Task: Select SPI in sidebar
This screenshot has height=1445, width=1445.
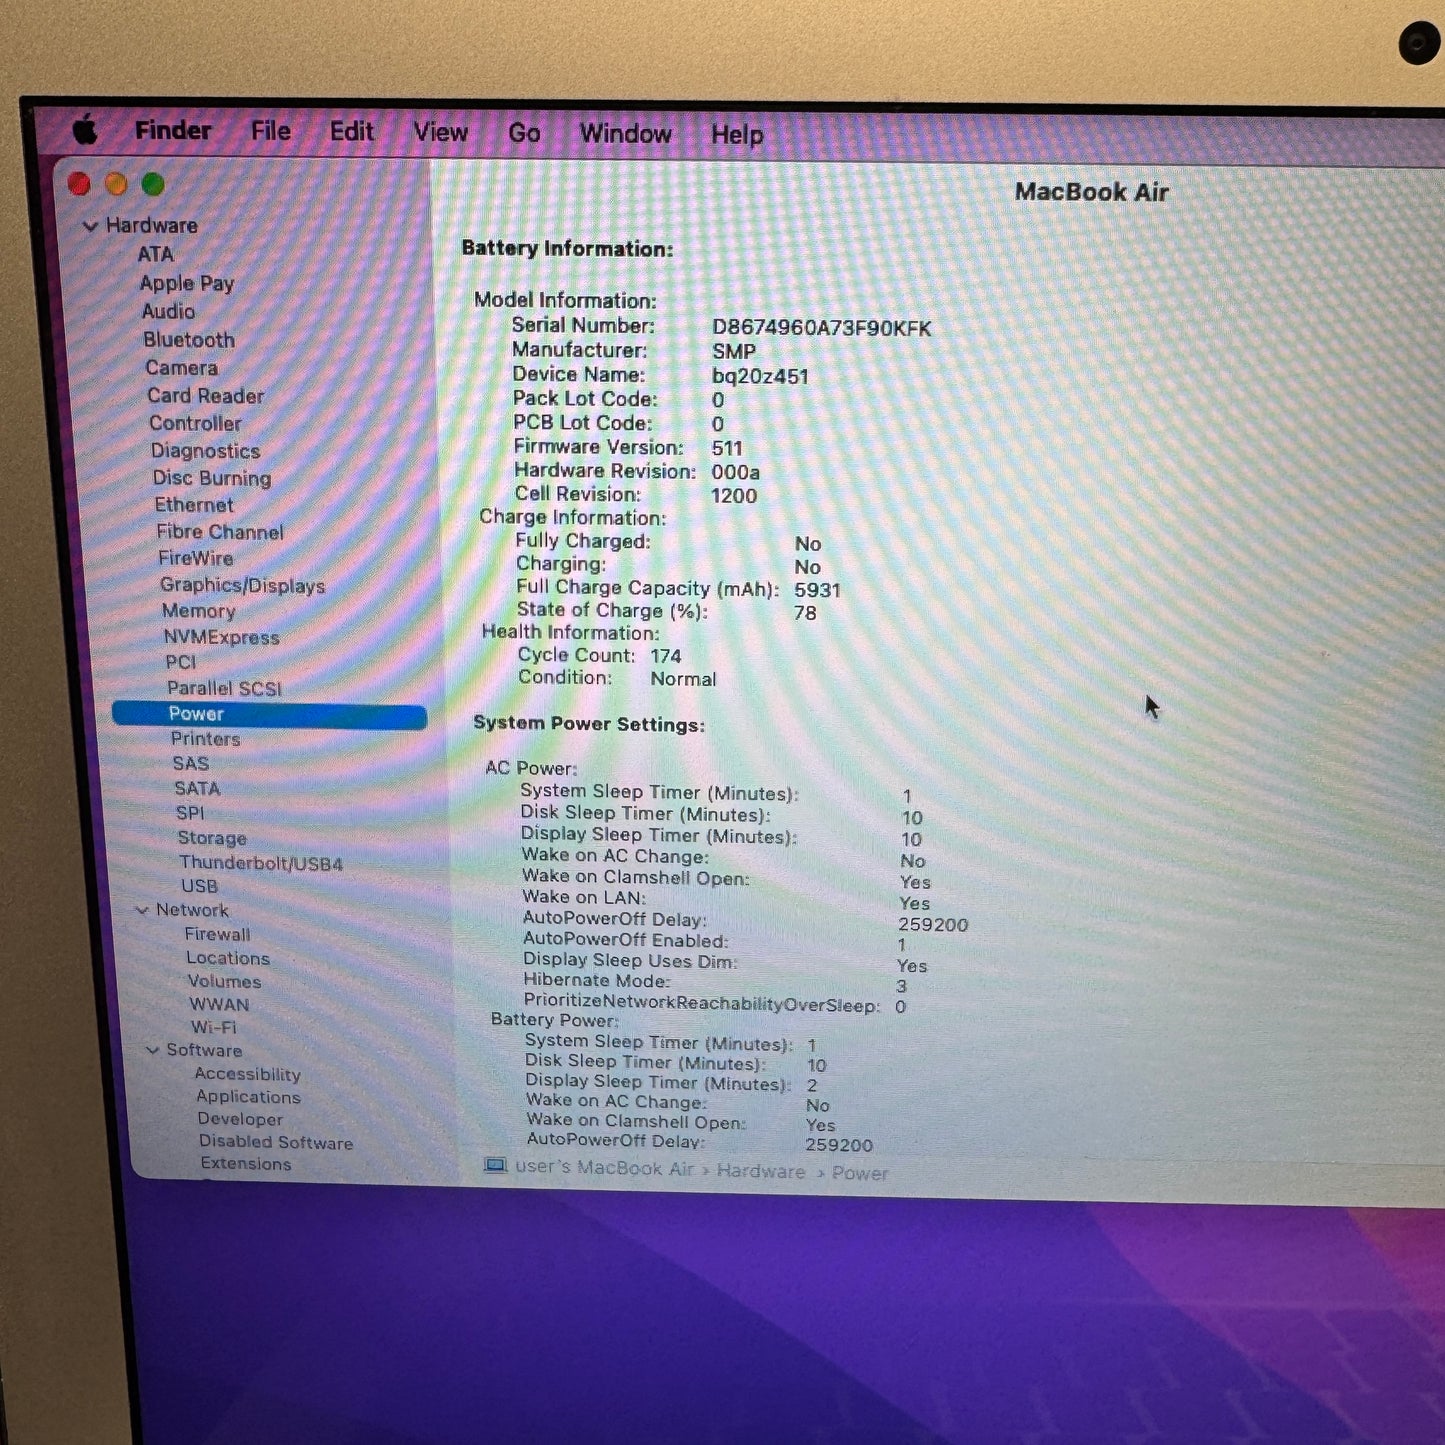Action: click(190, 813)
